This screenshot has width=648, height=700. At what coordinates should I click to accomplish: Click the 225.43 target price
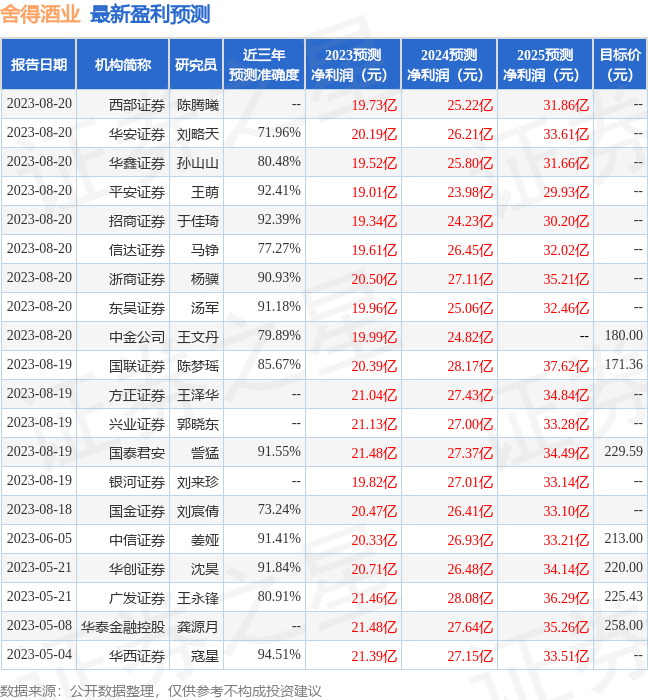point(623,596)
